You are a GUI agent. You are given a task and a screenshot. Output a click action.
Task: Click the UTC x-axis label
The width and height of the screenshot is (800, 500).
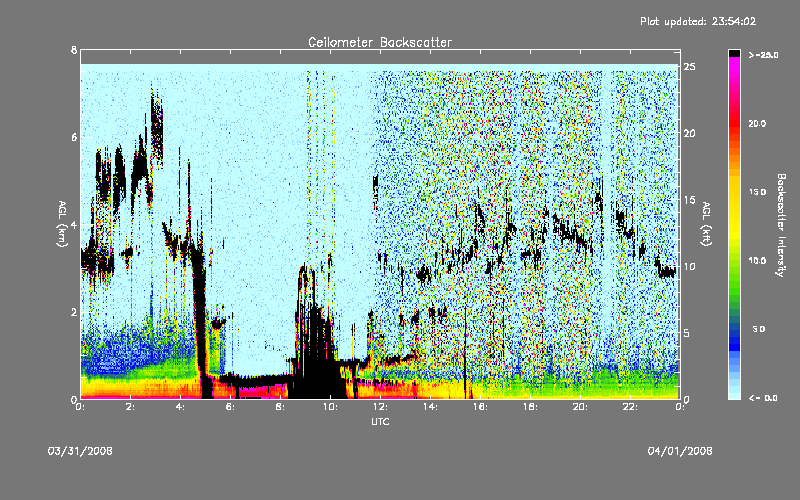click(380, 421)
